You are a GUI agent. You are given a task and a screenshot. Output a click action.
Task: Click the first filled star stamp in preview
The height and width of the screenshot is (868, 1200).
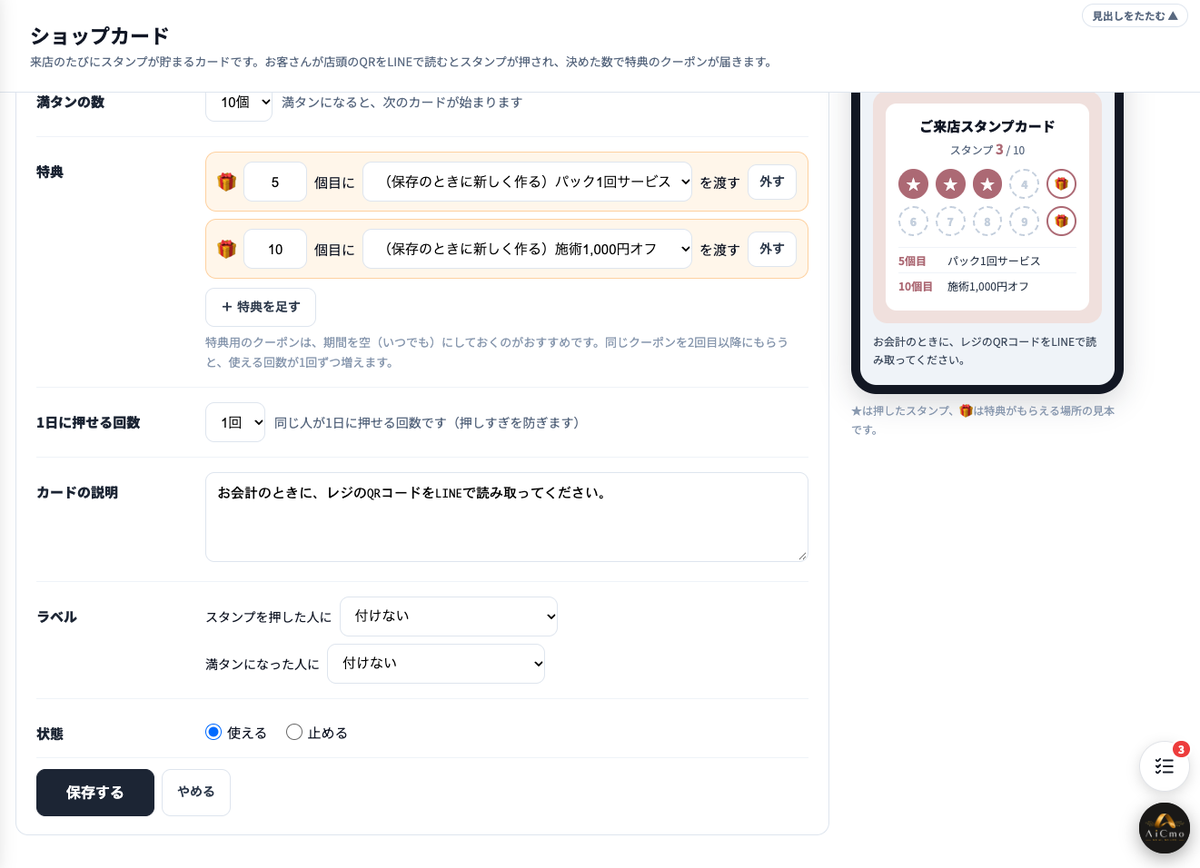(x=913, y=184)
